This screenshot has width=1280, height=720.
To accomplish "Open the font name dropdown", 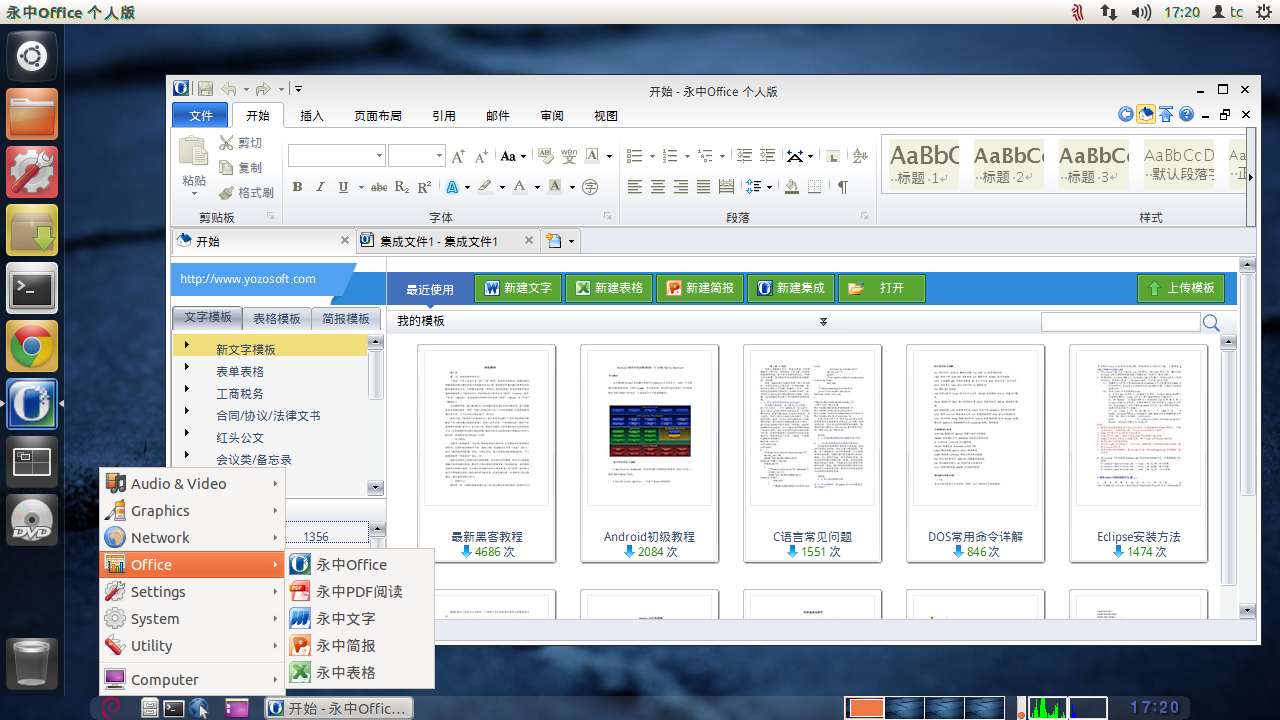I will click(x=379, y=156).
